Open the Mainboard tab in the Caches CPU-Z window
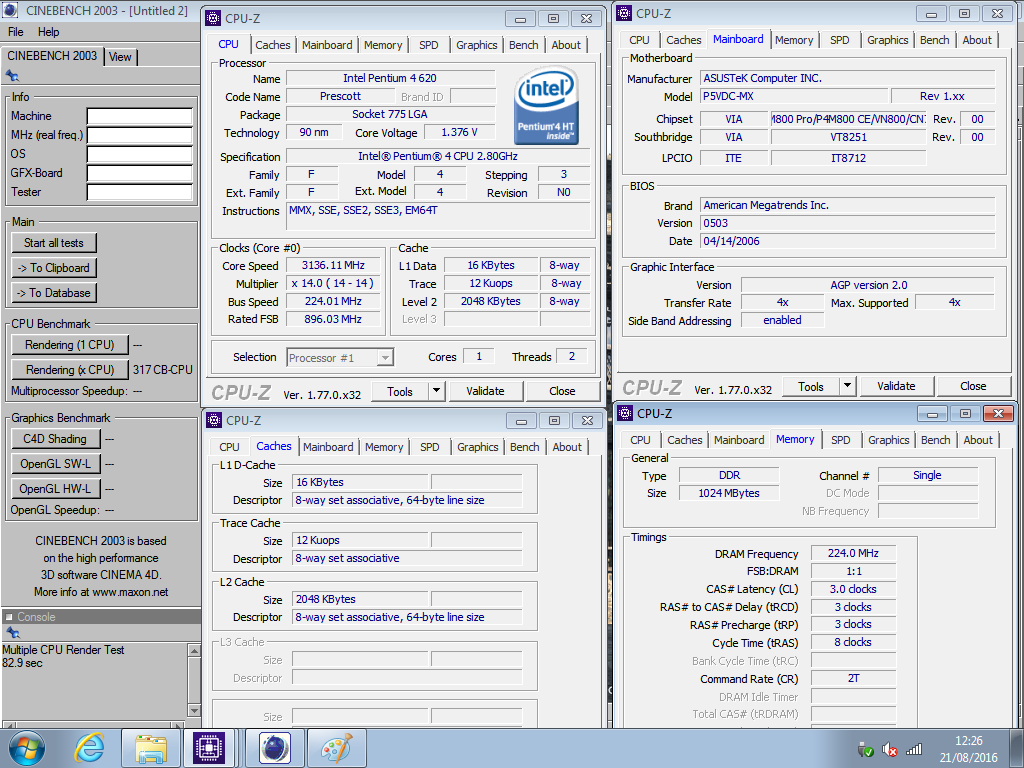 click(x=328, y=447)
